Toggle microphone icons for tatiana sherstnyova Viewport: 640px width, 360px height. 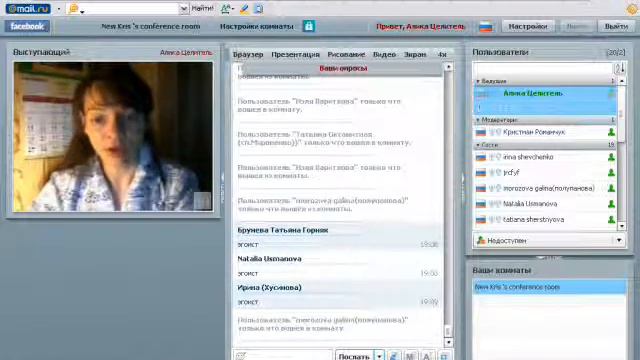point(495,220)
